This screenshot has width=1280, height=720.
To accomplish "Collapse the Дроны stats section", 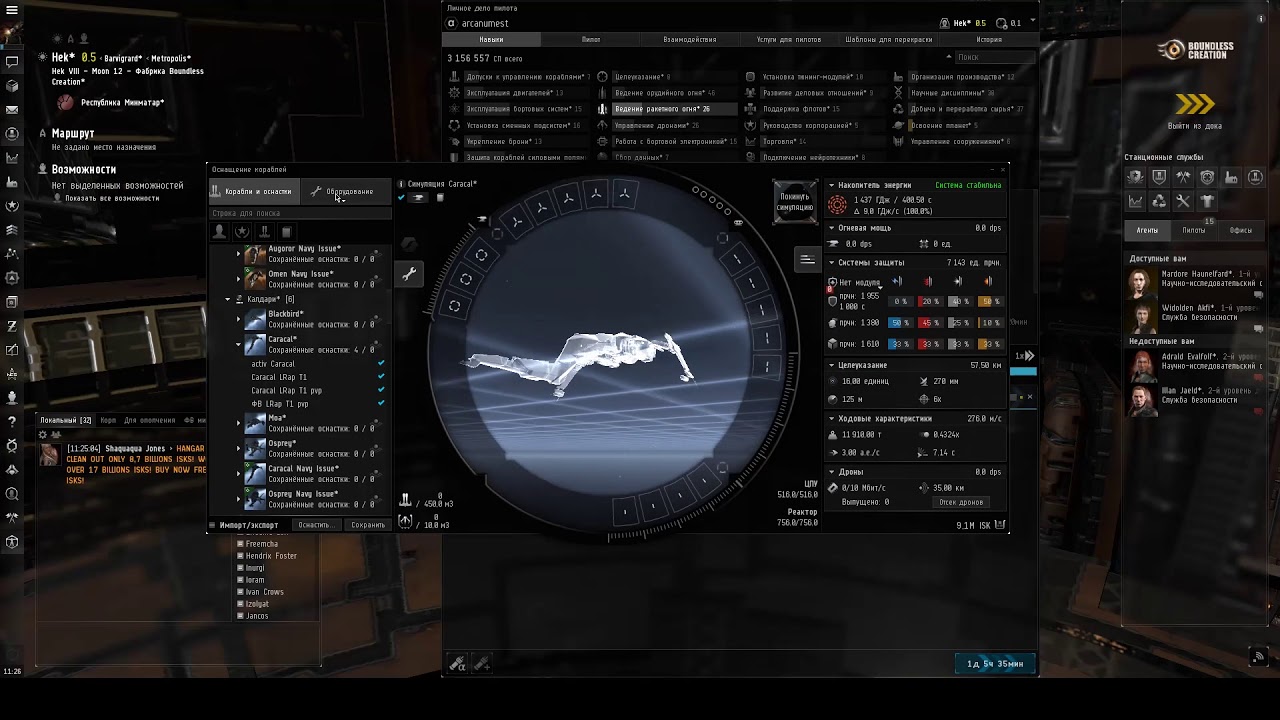I will tap(831, 472).
